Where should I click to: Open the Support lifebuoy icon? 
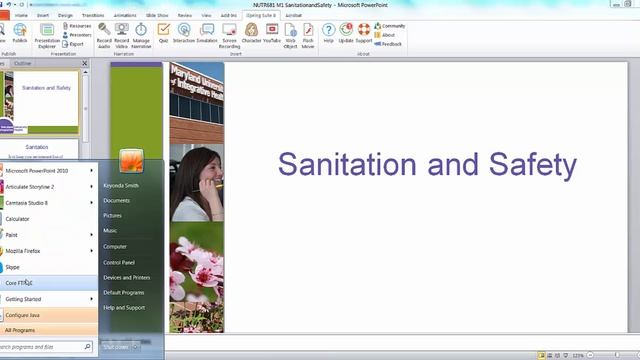[x=364, y=33]
